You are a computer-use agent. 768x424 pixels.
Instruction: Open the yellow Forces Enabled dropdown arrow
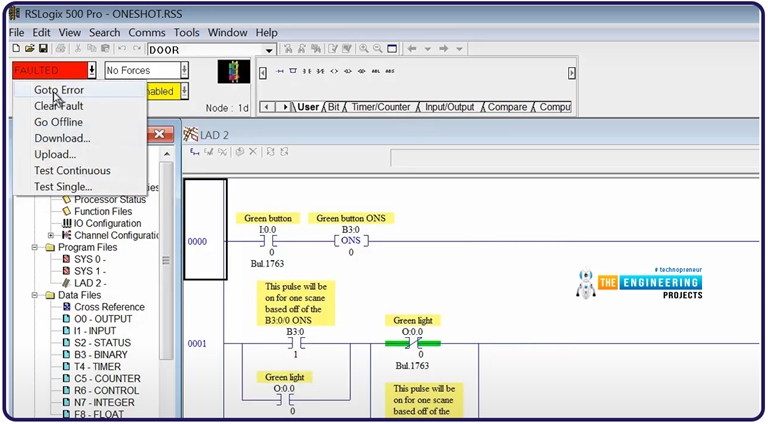(184, 91)
